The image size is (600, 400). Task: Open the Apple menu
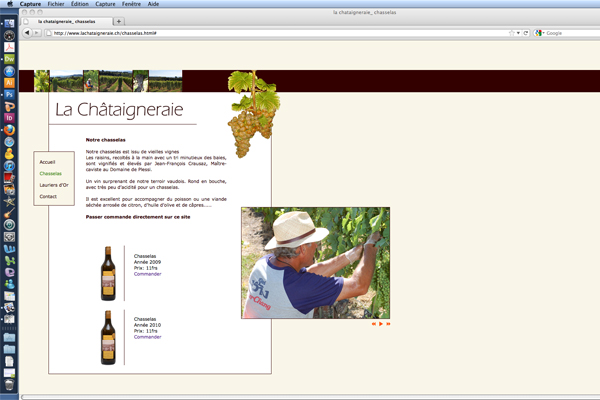pos(10,4)
